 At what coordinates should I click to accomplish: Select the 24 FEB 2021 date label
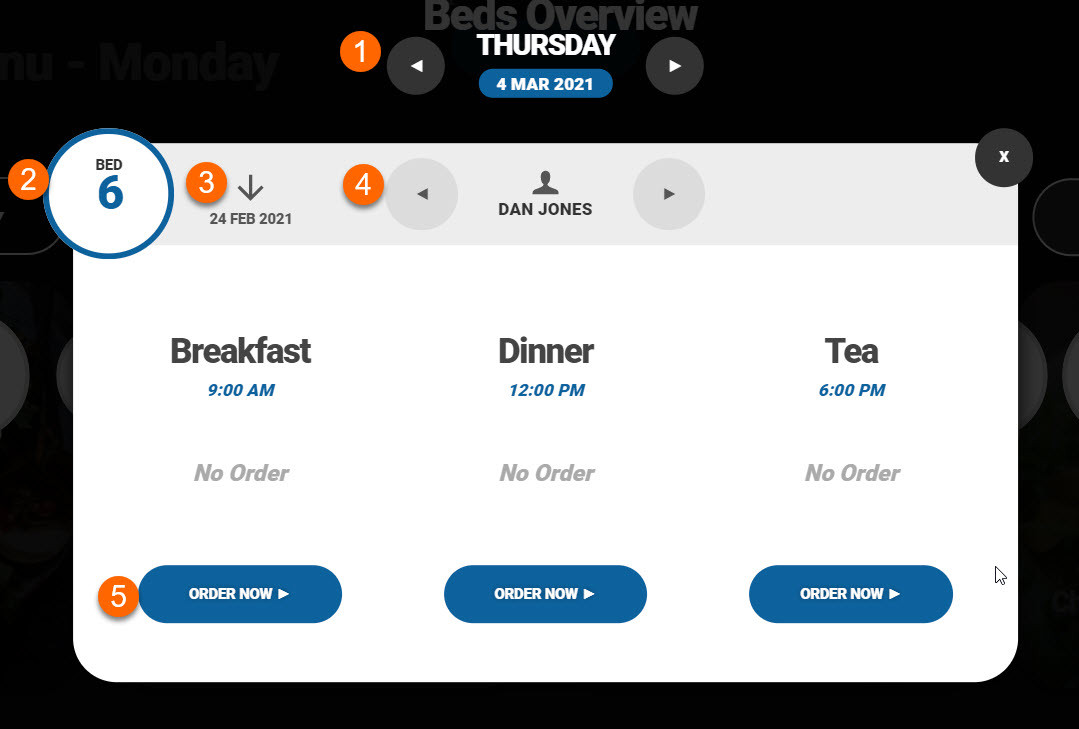click(250, 219)
